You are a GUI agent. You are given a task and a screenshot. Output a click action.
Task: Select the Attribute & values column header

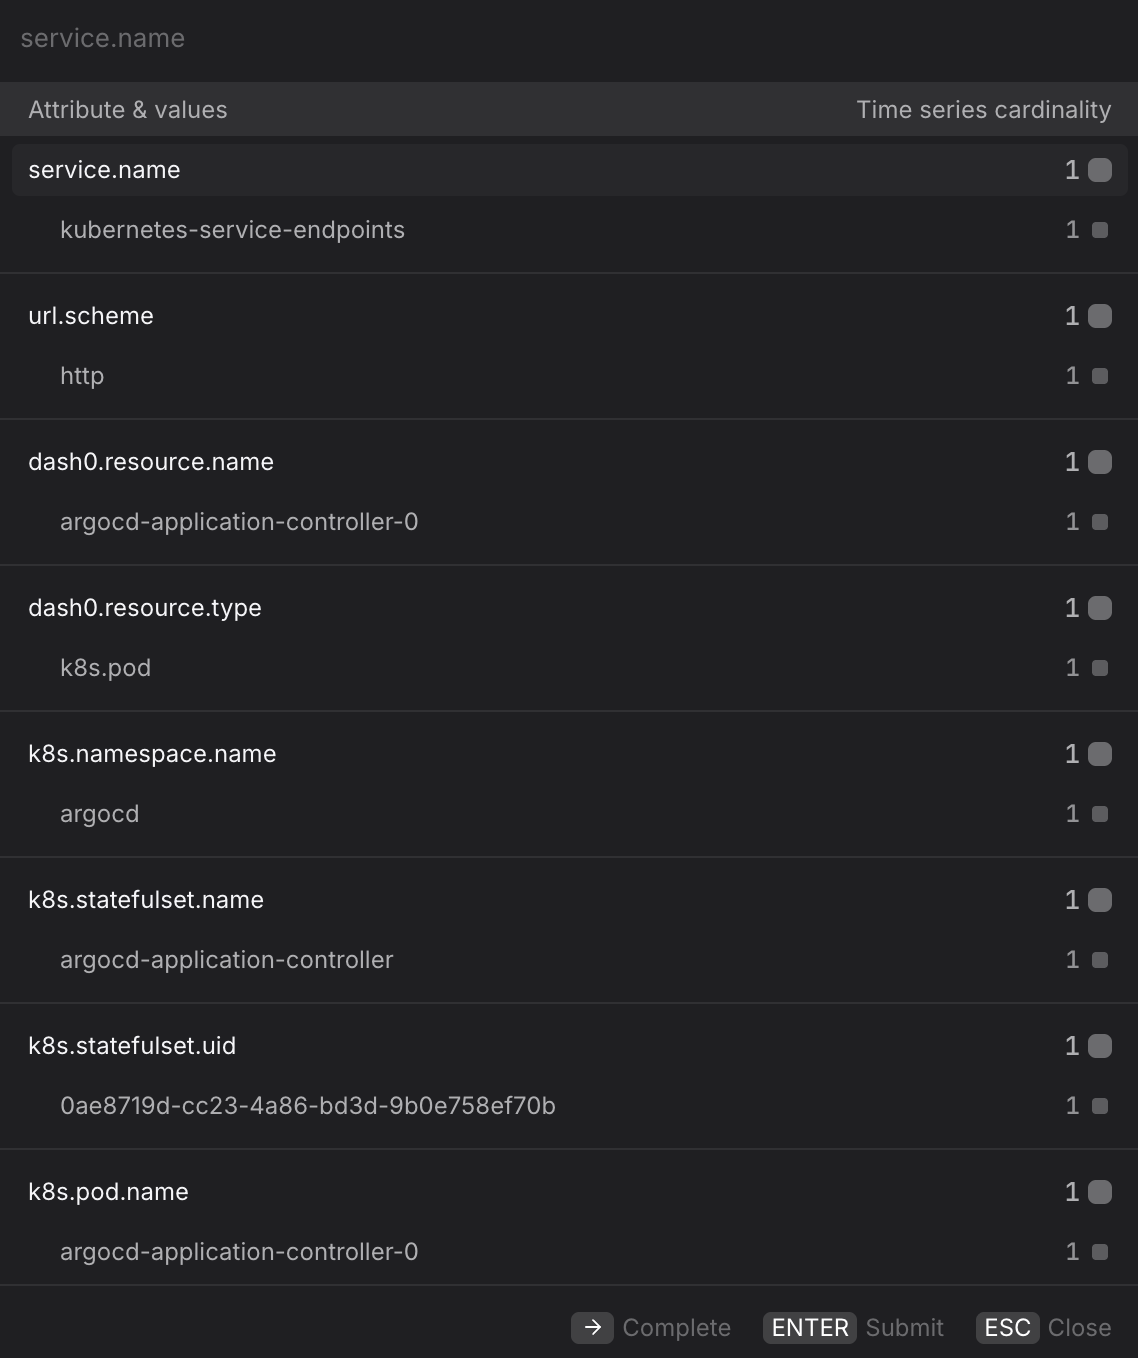click(128, 109)
